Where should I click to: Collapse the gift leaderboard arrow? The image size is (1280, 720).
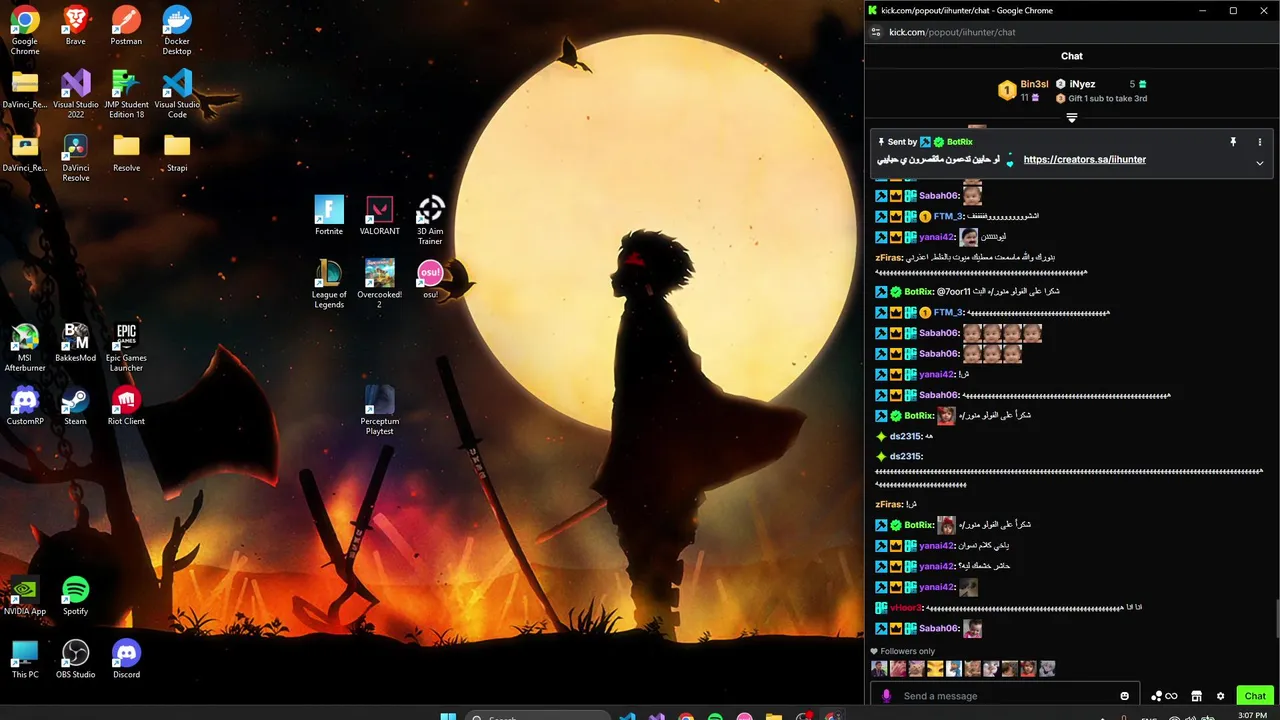(x=1072, y=118)
